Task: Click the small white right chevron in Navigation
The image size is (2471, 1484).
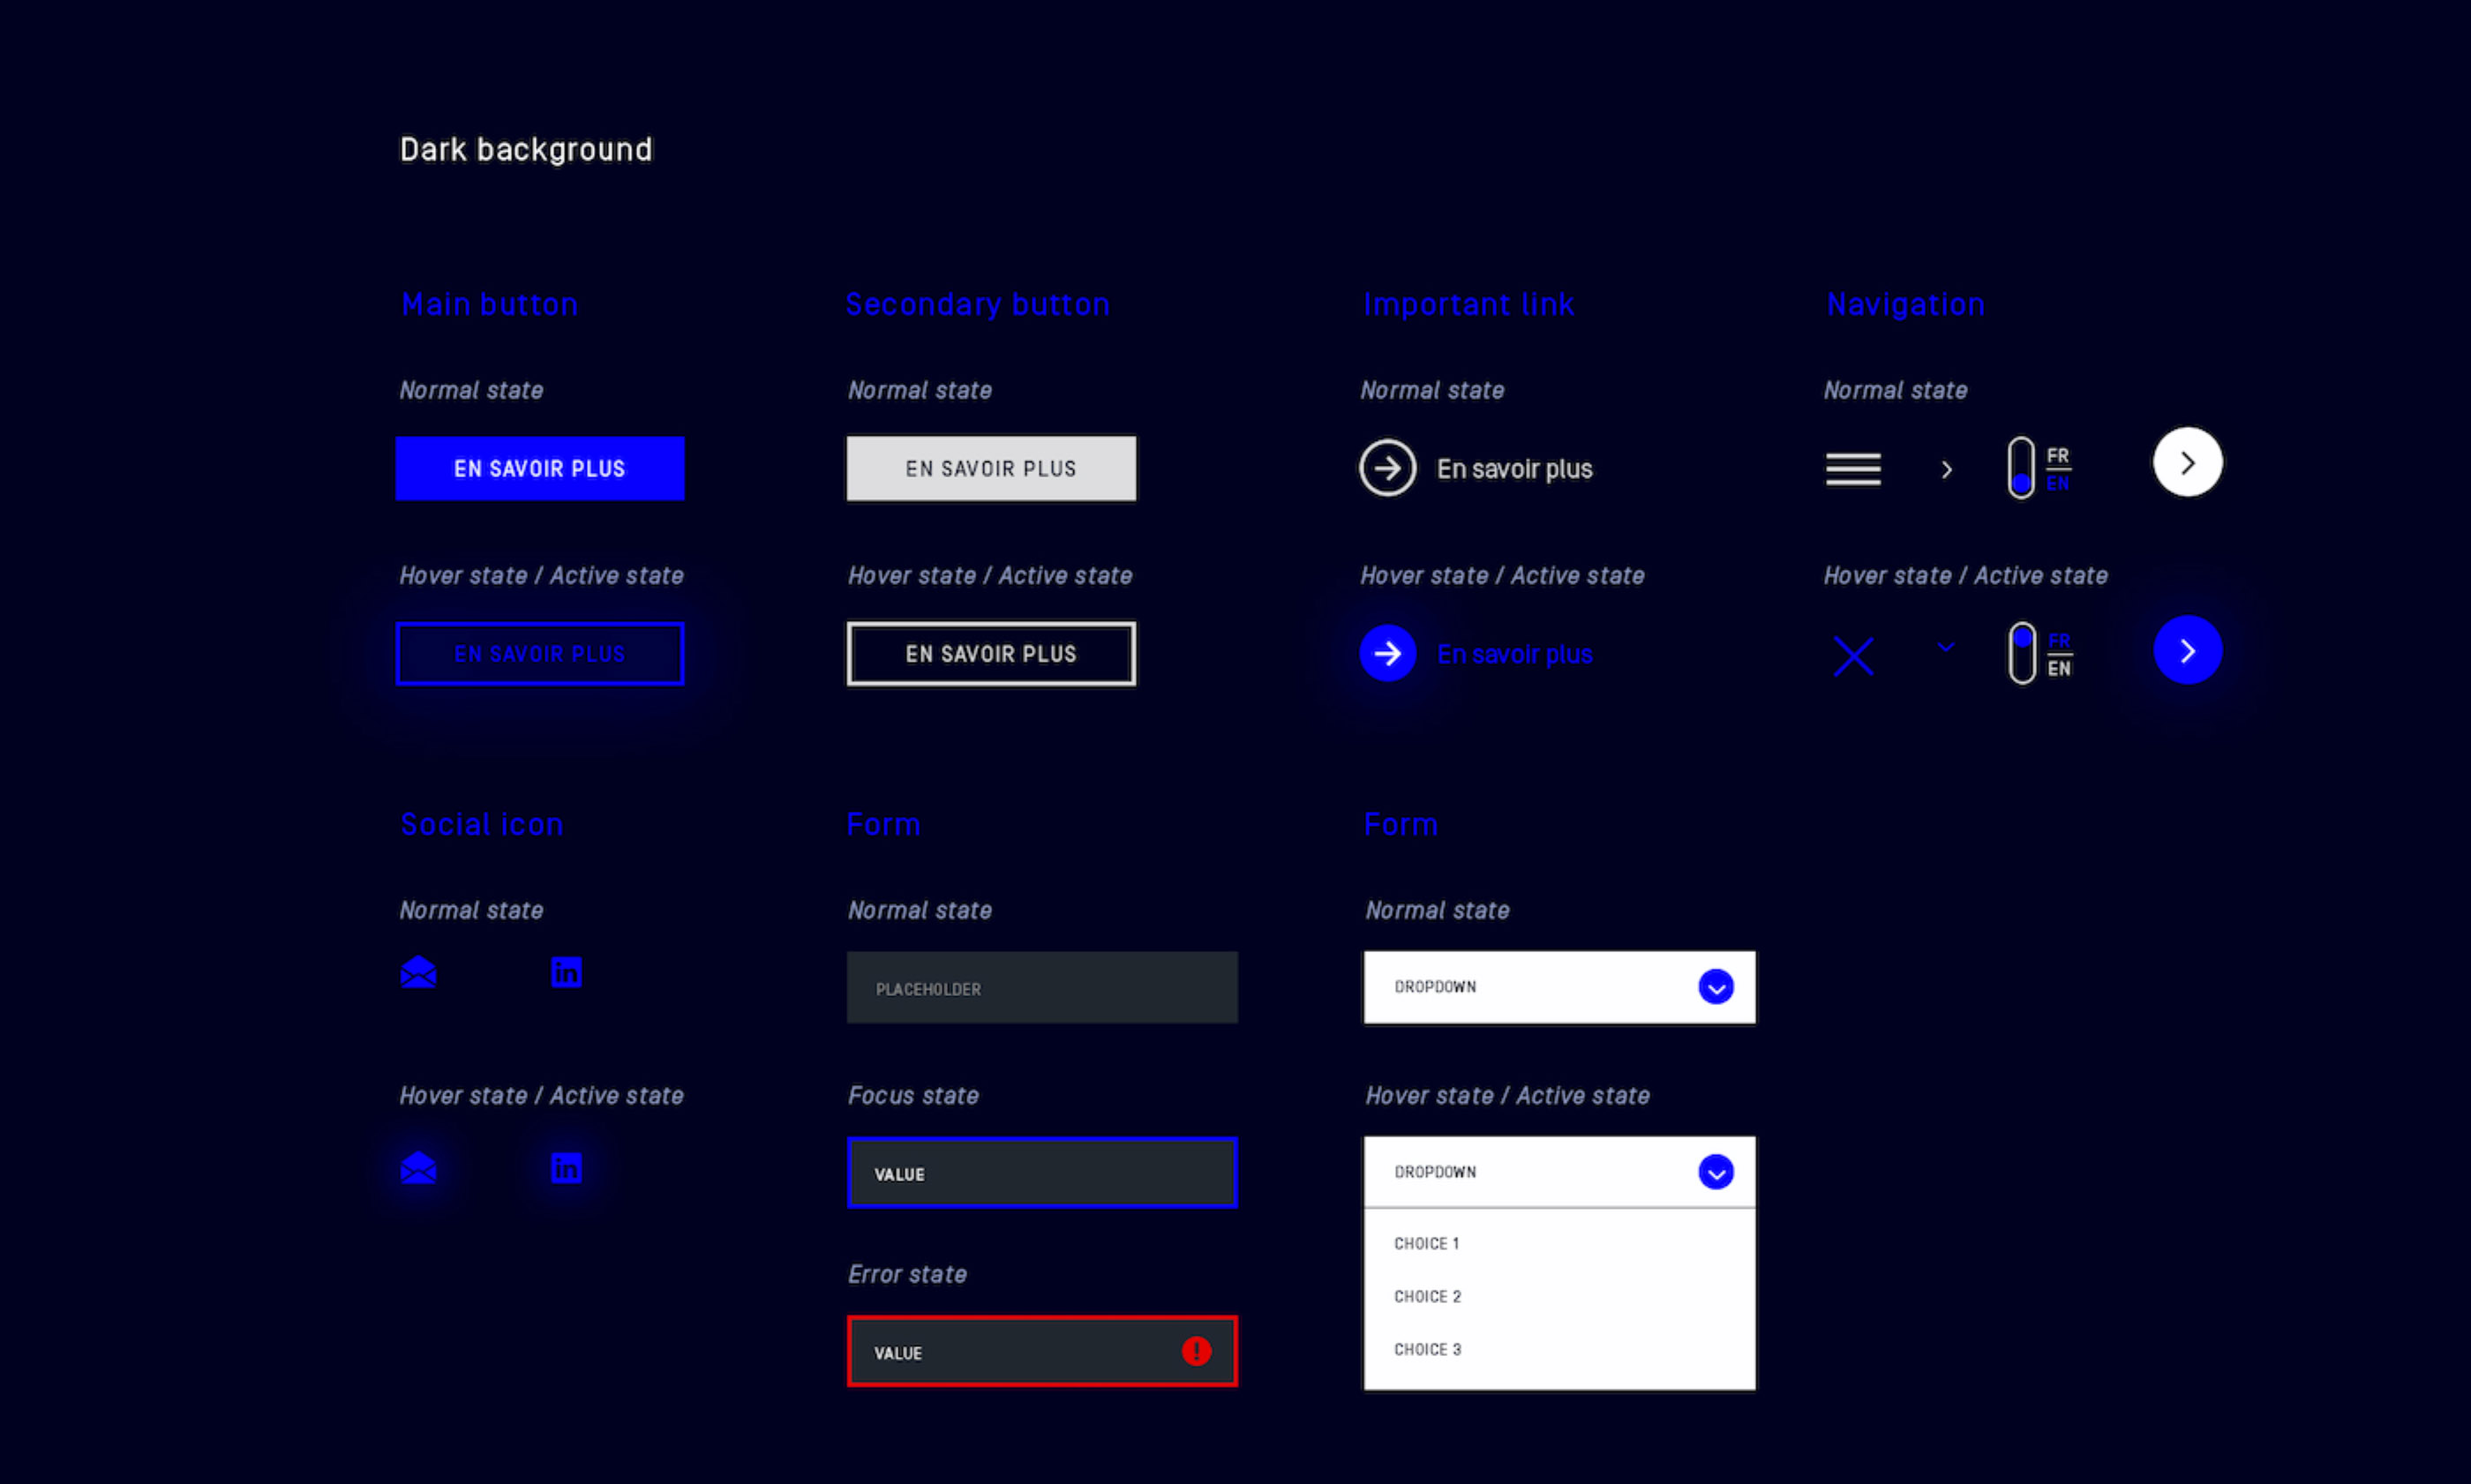Action: [x=1946, y=469]
